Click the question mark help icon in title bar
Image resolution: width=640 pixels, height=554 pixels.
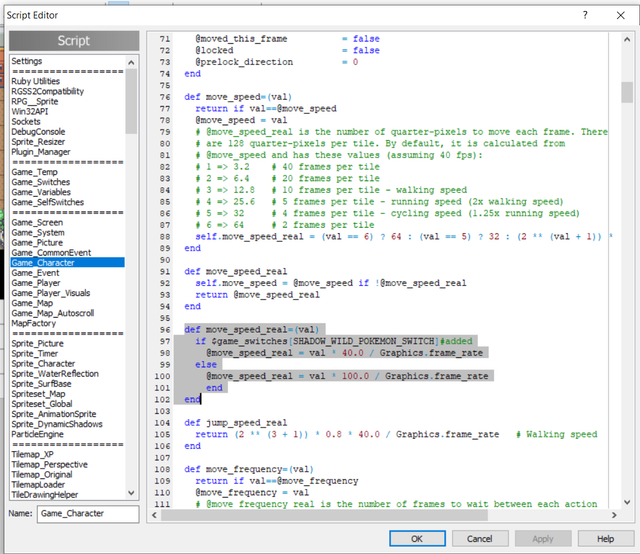pyautogui.click(x=585, y=15)
